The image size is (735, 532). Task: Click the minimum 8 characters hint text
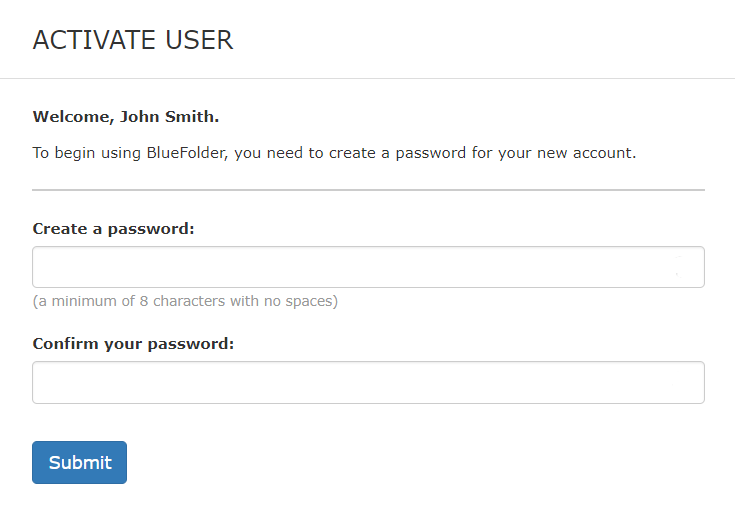185,301
